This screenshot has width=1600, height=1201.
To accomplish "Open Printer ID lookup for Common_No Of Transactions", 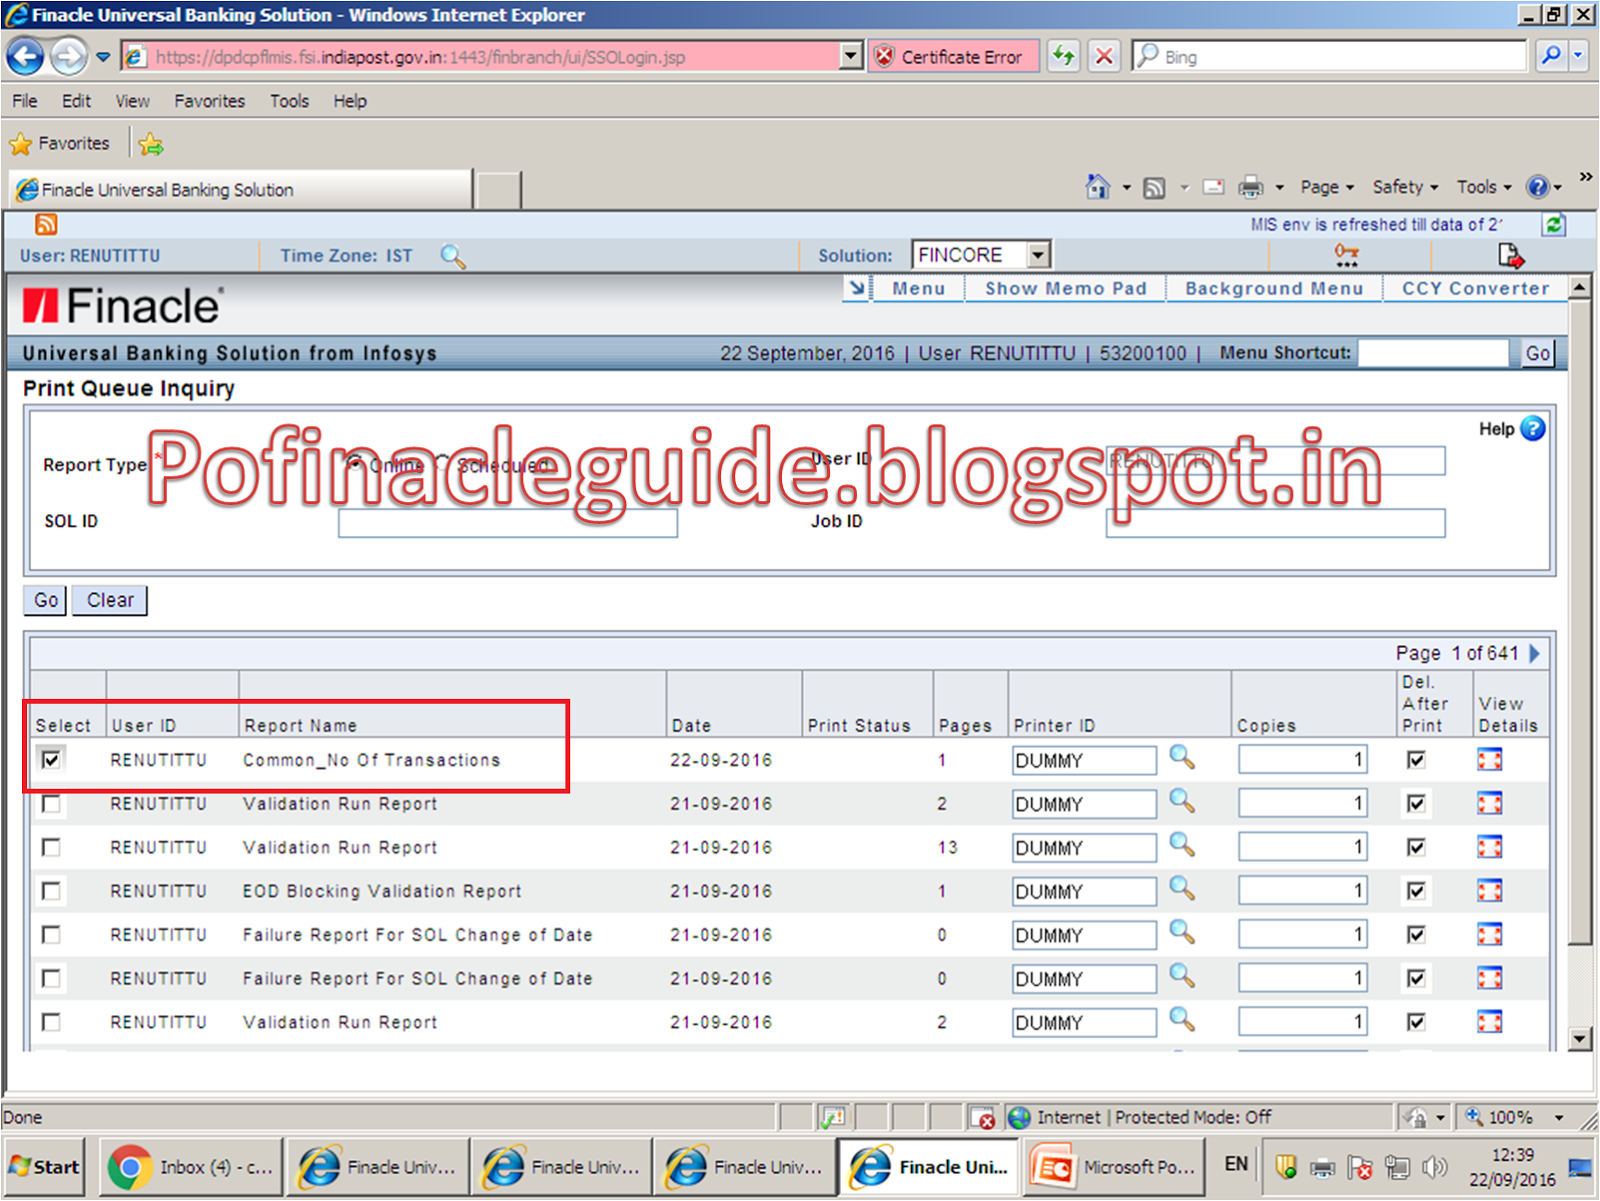I will click(1184, 759).
